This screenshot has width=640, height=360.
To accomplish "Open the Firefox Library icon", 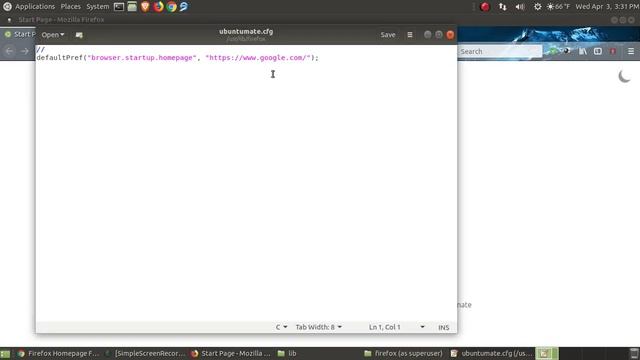I will 582,51.
